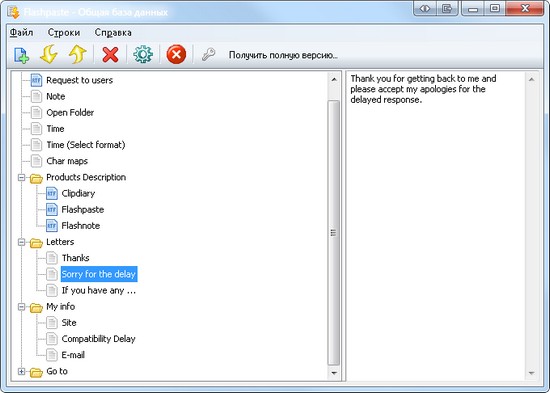Open the Строки menu

[x=64, y=33]
